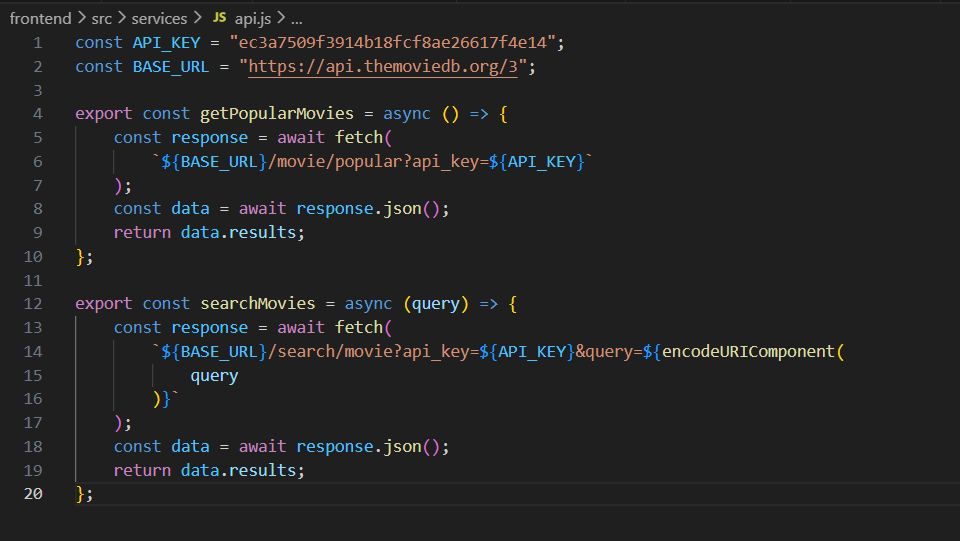Open the src breadcrumb segment
The width and height of the screenshot is (960, 541).
coord(102,18)
